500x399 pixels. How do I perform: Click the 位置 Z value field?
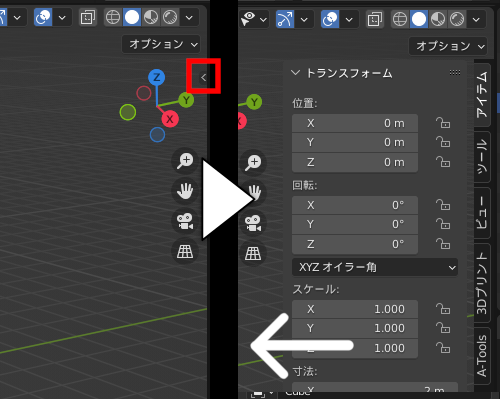tap(355, 162)
